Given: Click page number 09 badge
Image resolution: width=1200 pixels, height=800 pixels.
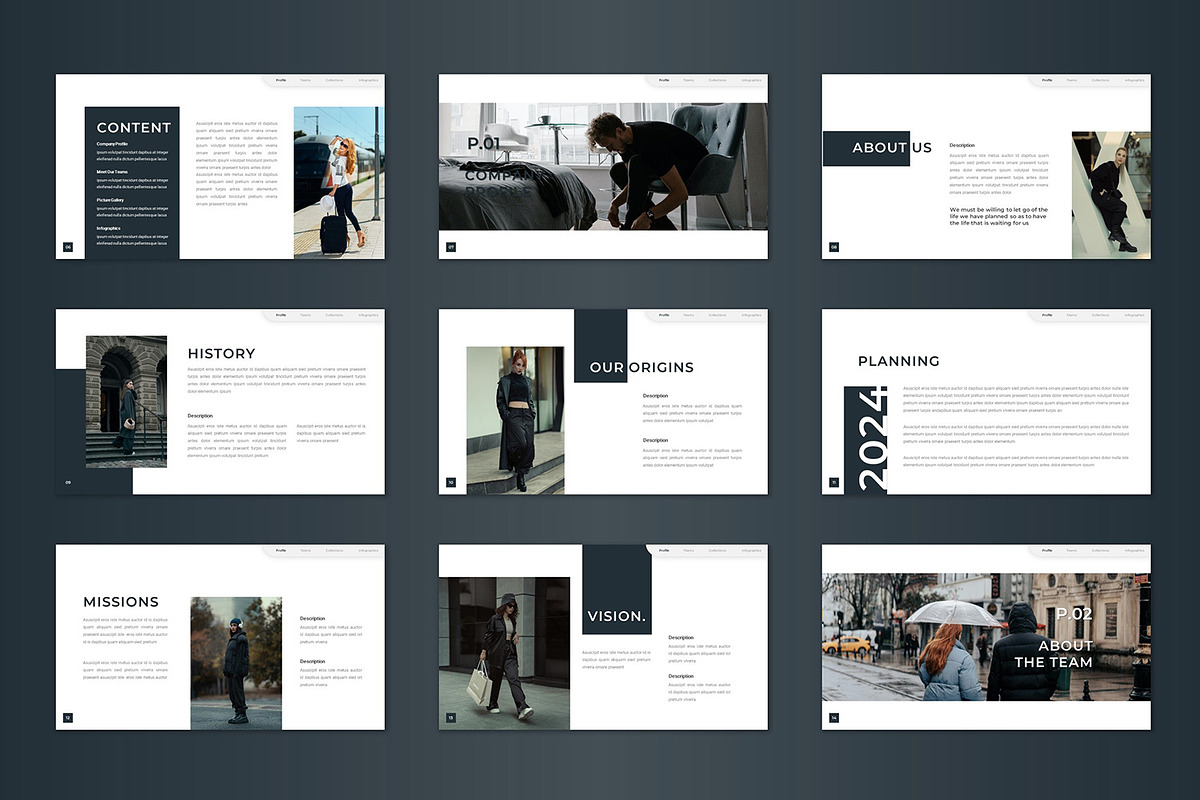Looking at the screenshot, I should [x=68, y=482].
